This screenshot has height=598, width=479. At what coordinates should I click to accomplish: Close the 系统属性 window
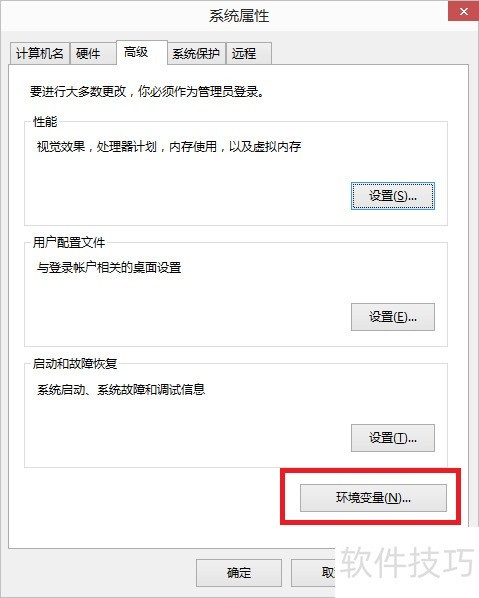tap(463, 11)
